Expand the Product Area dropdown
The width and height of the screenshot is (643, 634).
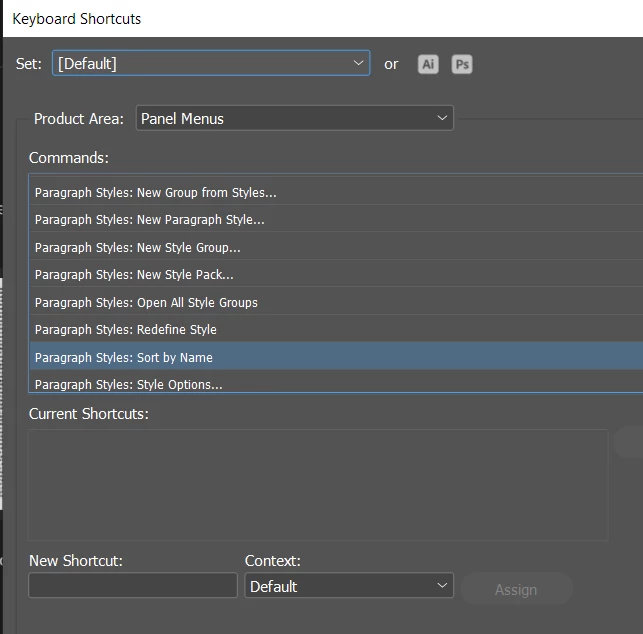coord(294,118)
